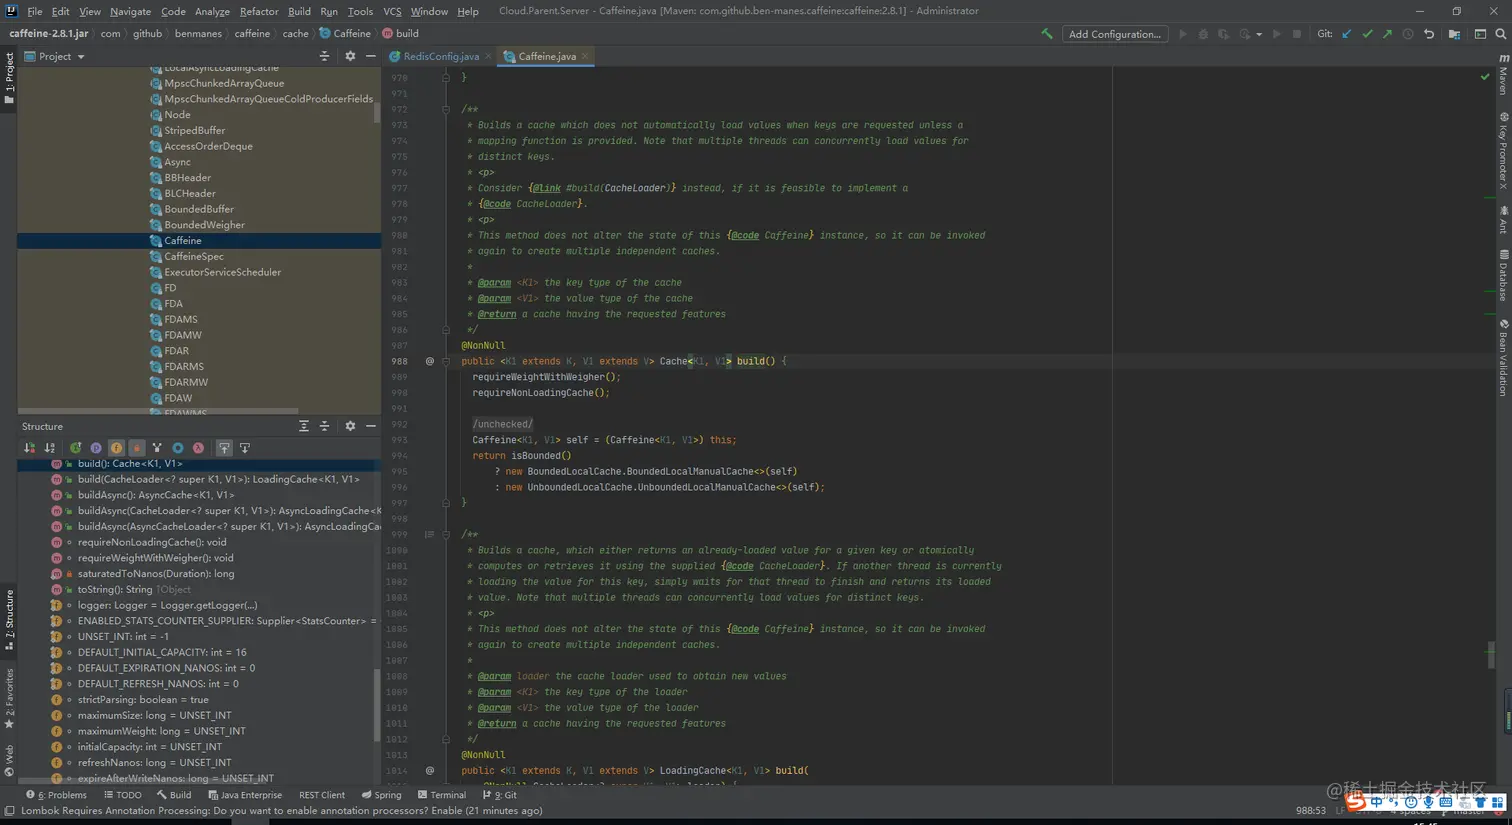
Task: Click the Git Commit green checkmark
Action: 1367,34
